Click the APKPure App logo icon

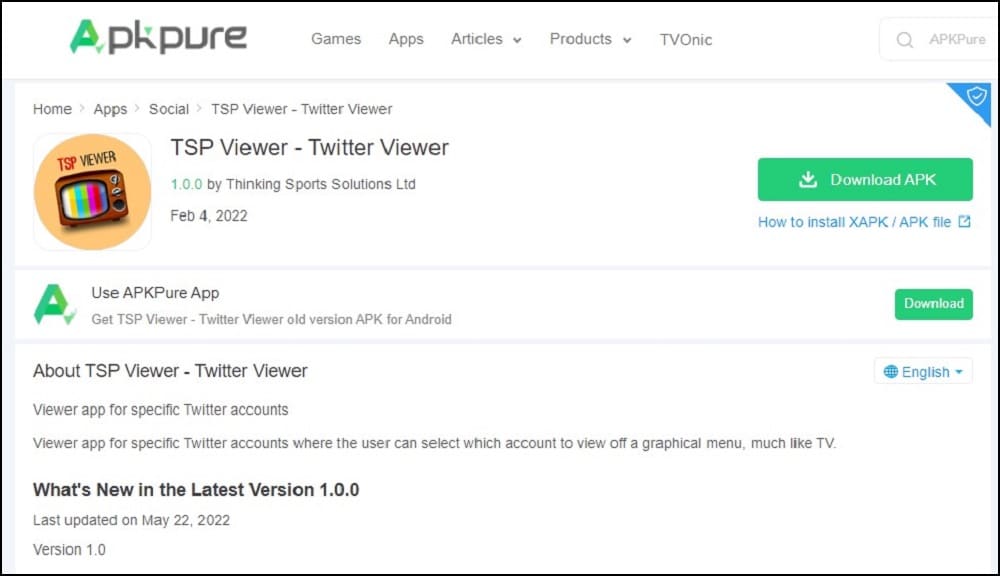coord(55,305)
